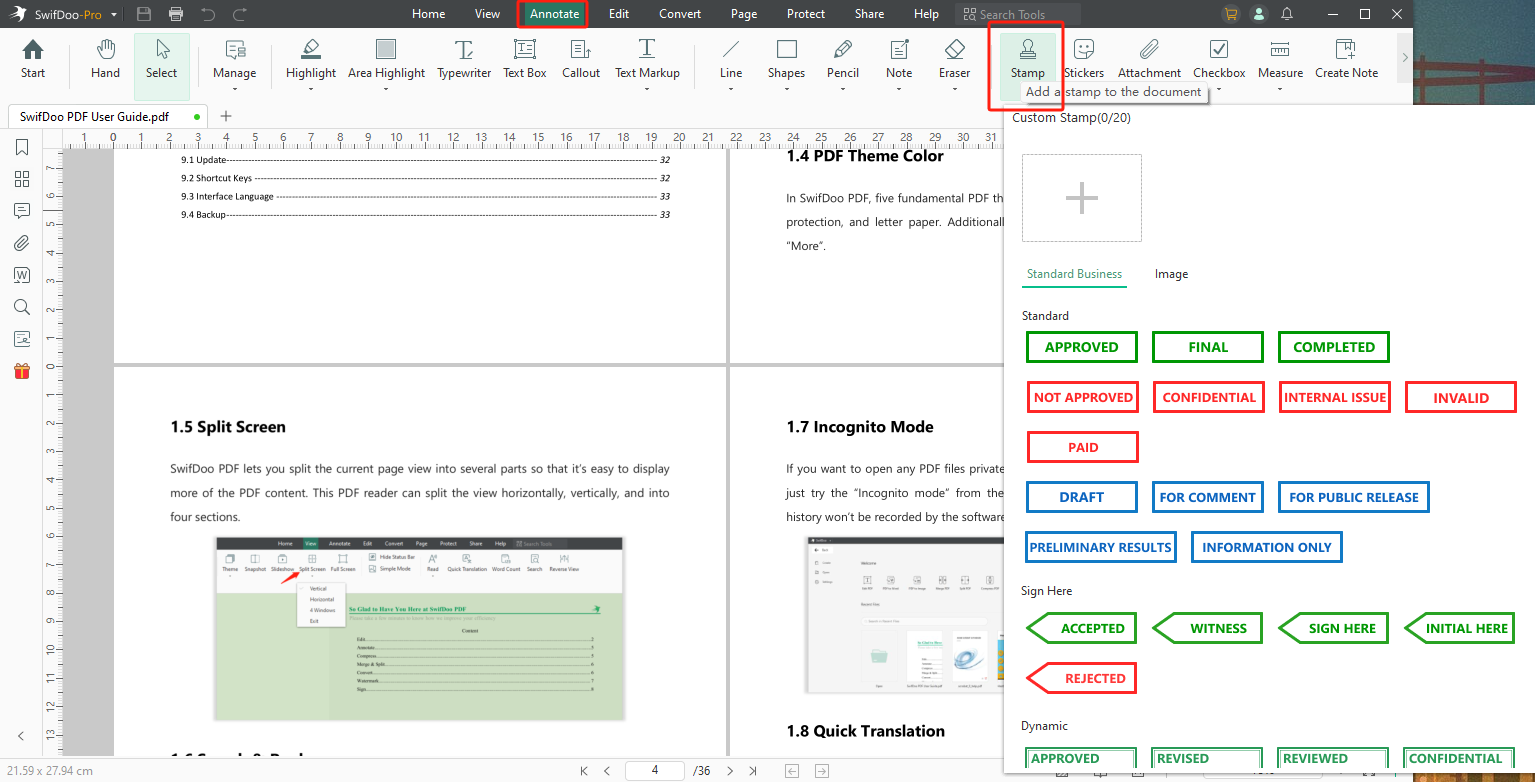Open the comments sidebar panel
The width and height of the screenshot is (1535, 782).
pyautogui.click(x=22, y=211)
